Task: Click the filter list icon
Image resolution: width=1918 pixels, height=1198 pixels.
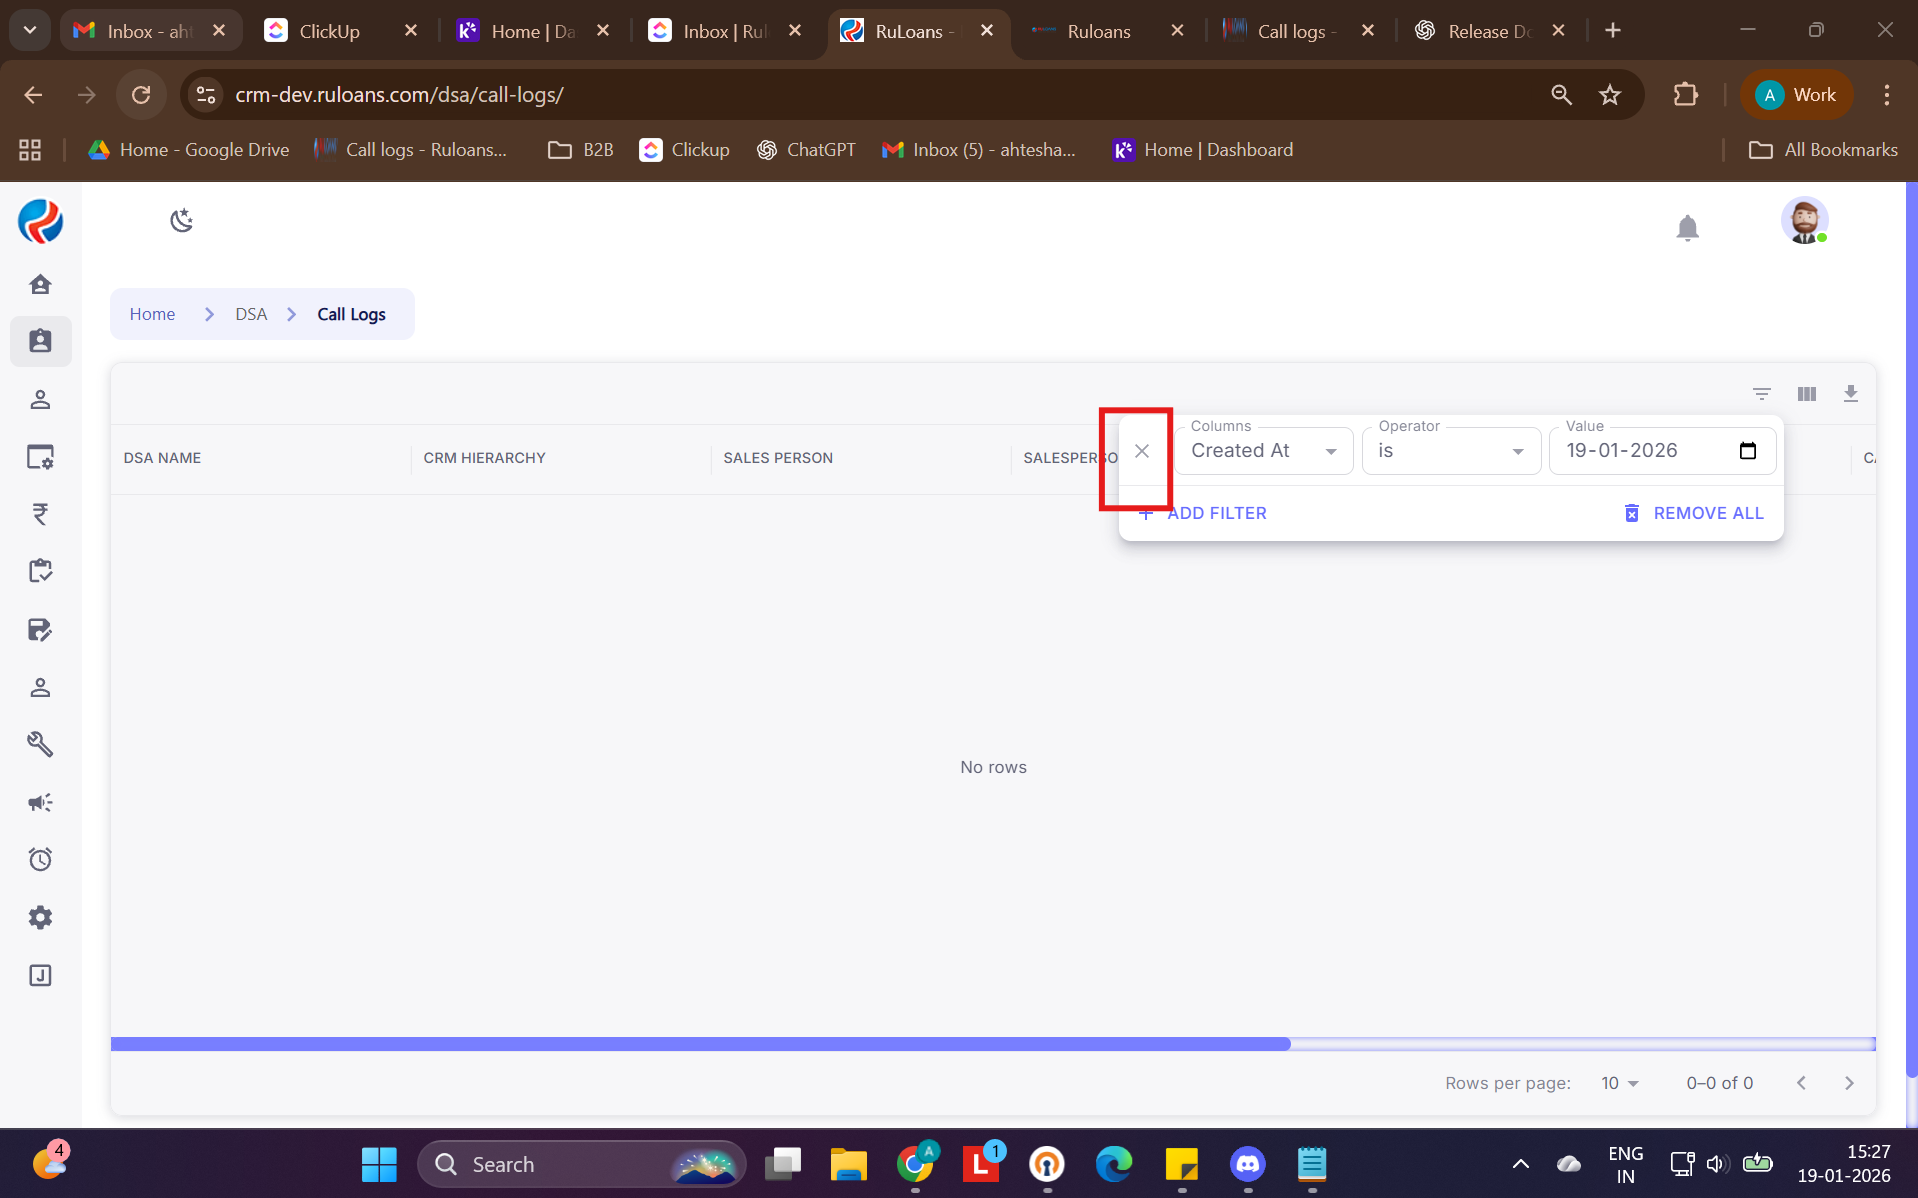Action: [x=1761, y=394]
